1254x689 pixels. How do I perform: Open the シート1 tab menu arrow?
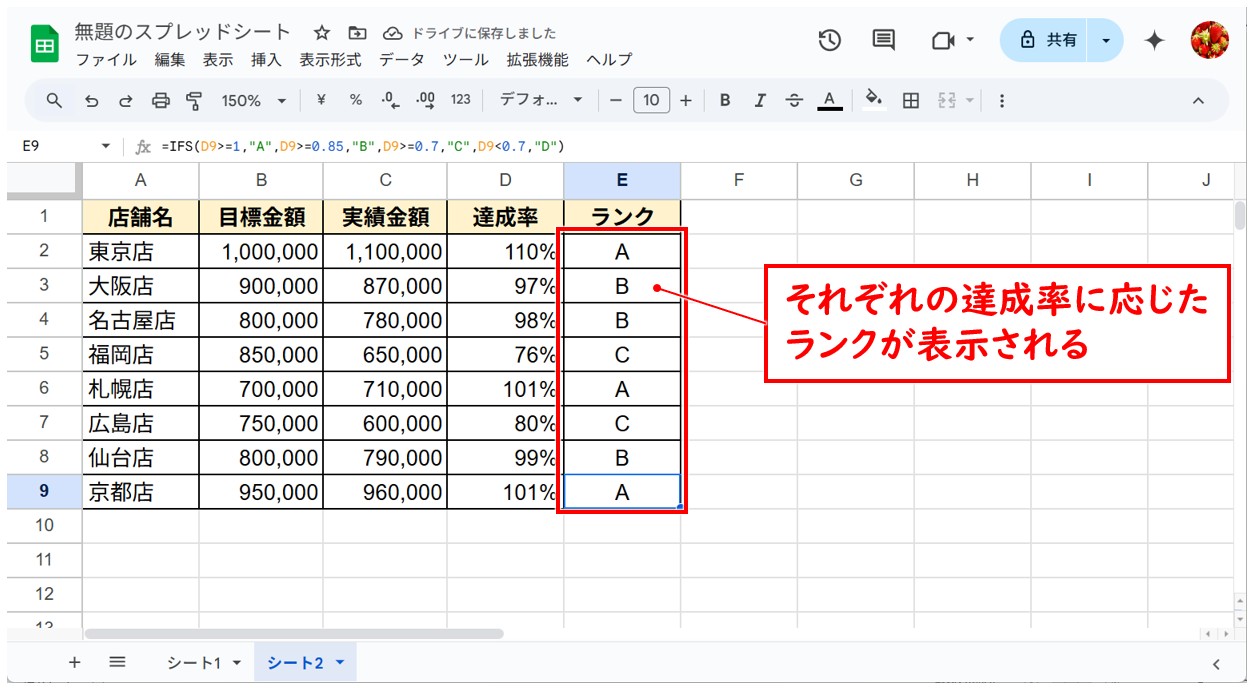pyautogui.click(x=237, y=663)
